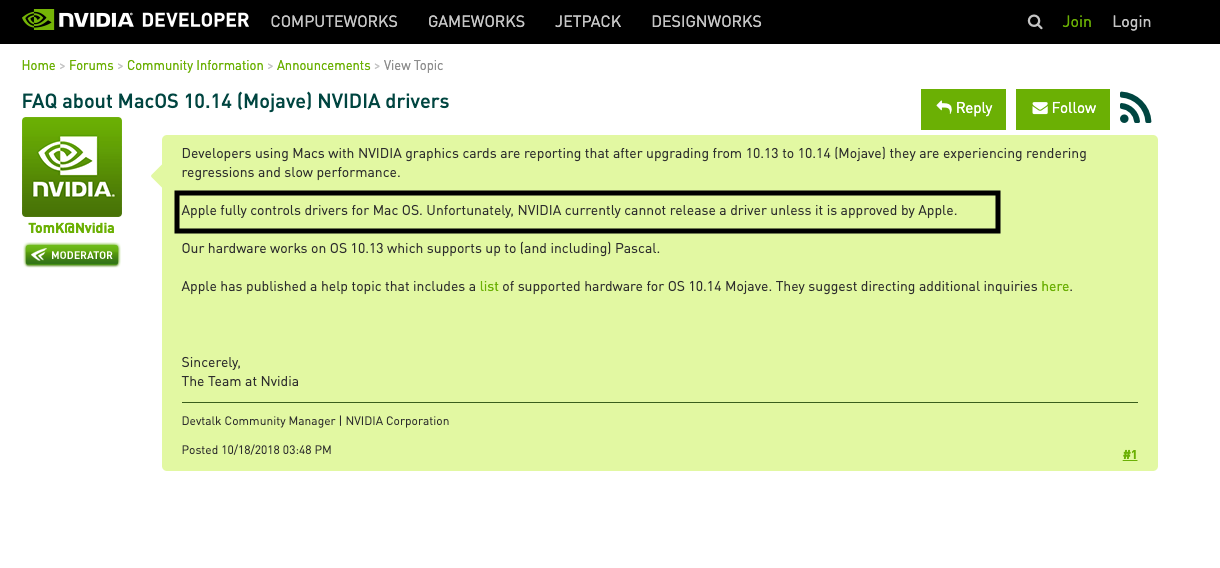This screenshot has width=1220, height=568.
Task: Click 'The Team at Nvidia' text
Action: pyautogui.click(x=240, y=381)
